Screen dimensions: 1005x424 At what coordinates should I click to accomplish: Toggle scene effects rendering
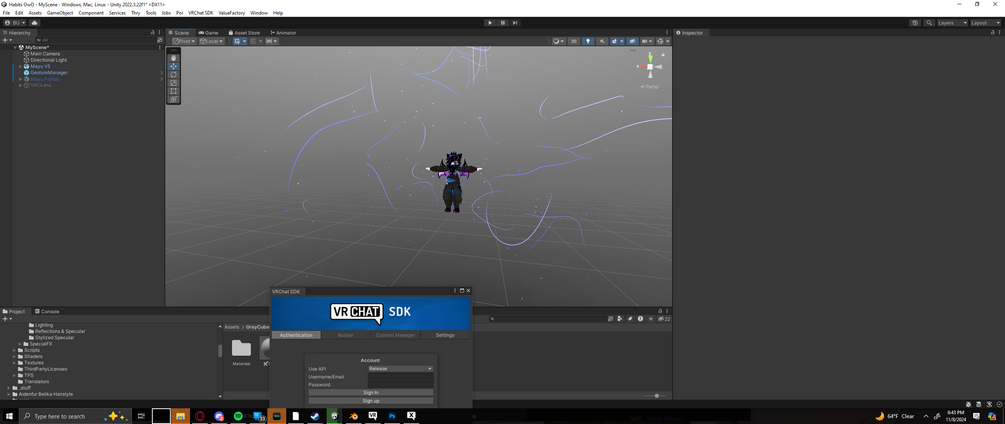click(614, 41)
